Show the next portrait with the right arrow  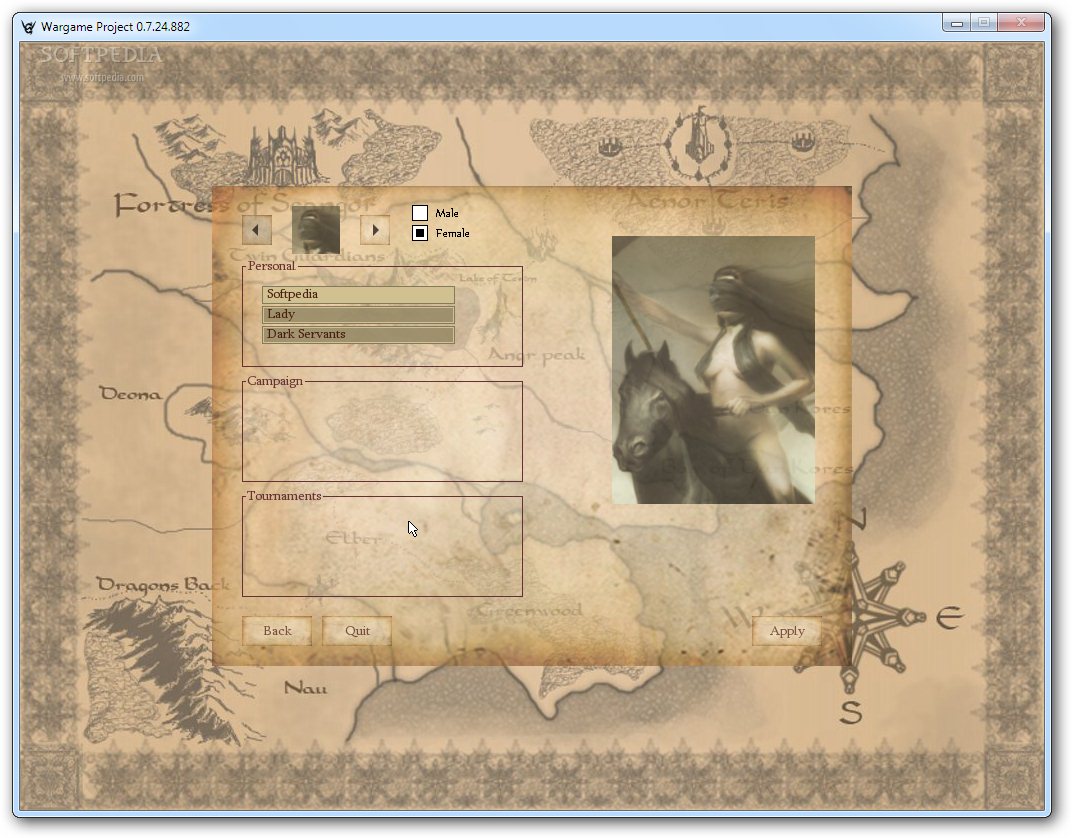(x=375, y=230)
